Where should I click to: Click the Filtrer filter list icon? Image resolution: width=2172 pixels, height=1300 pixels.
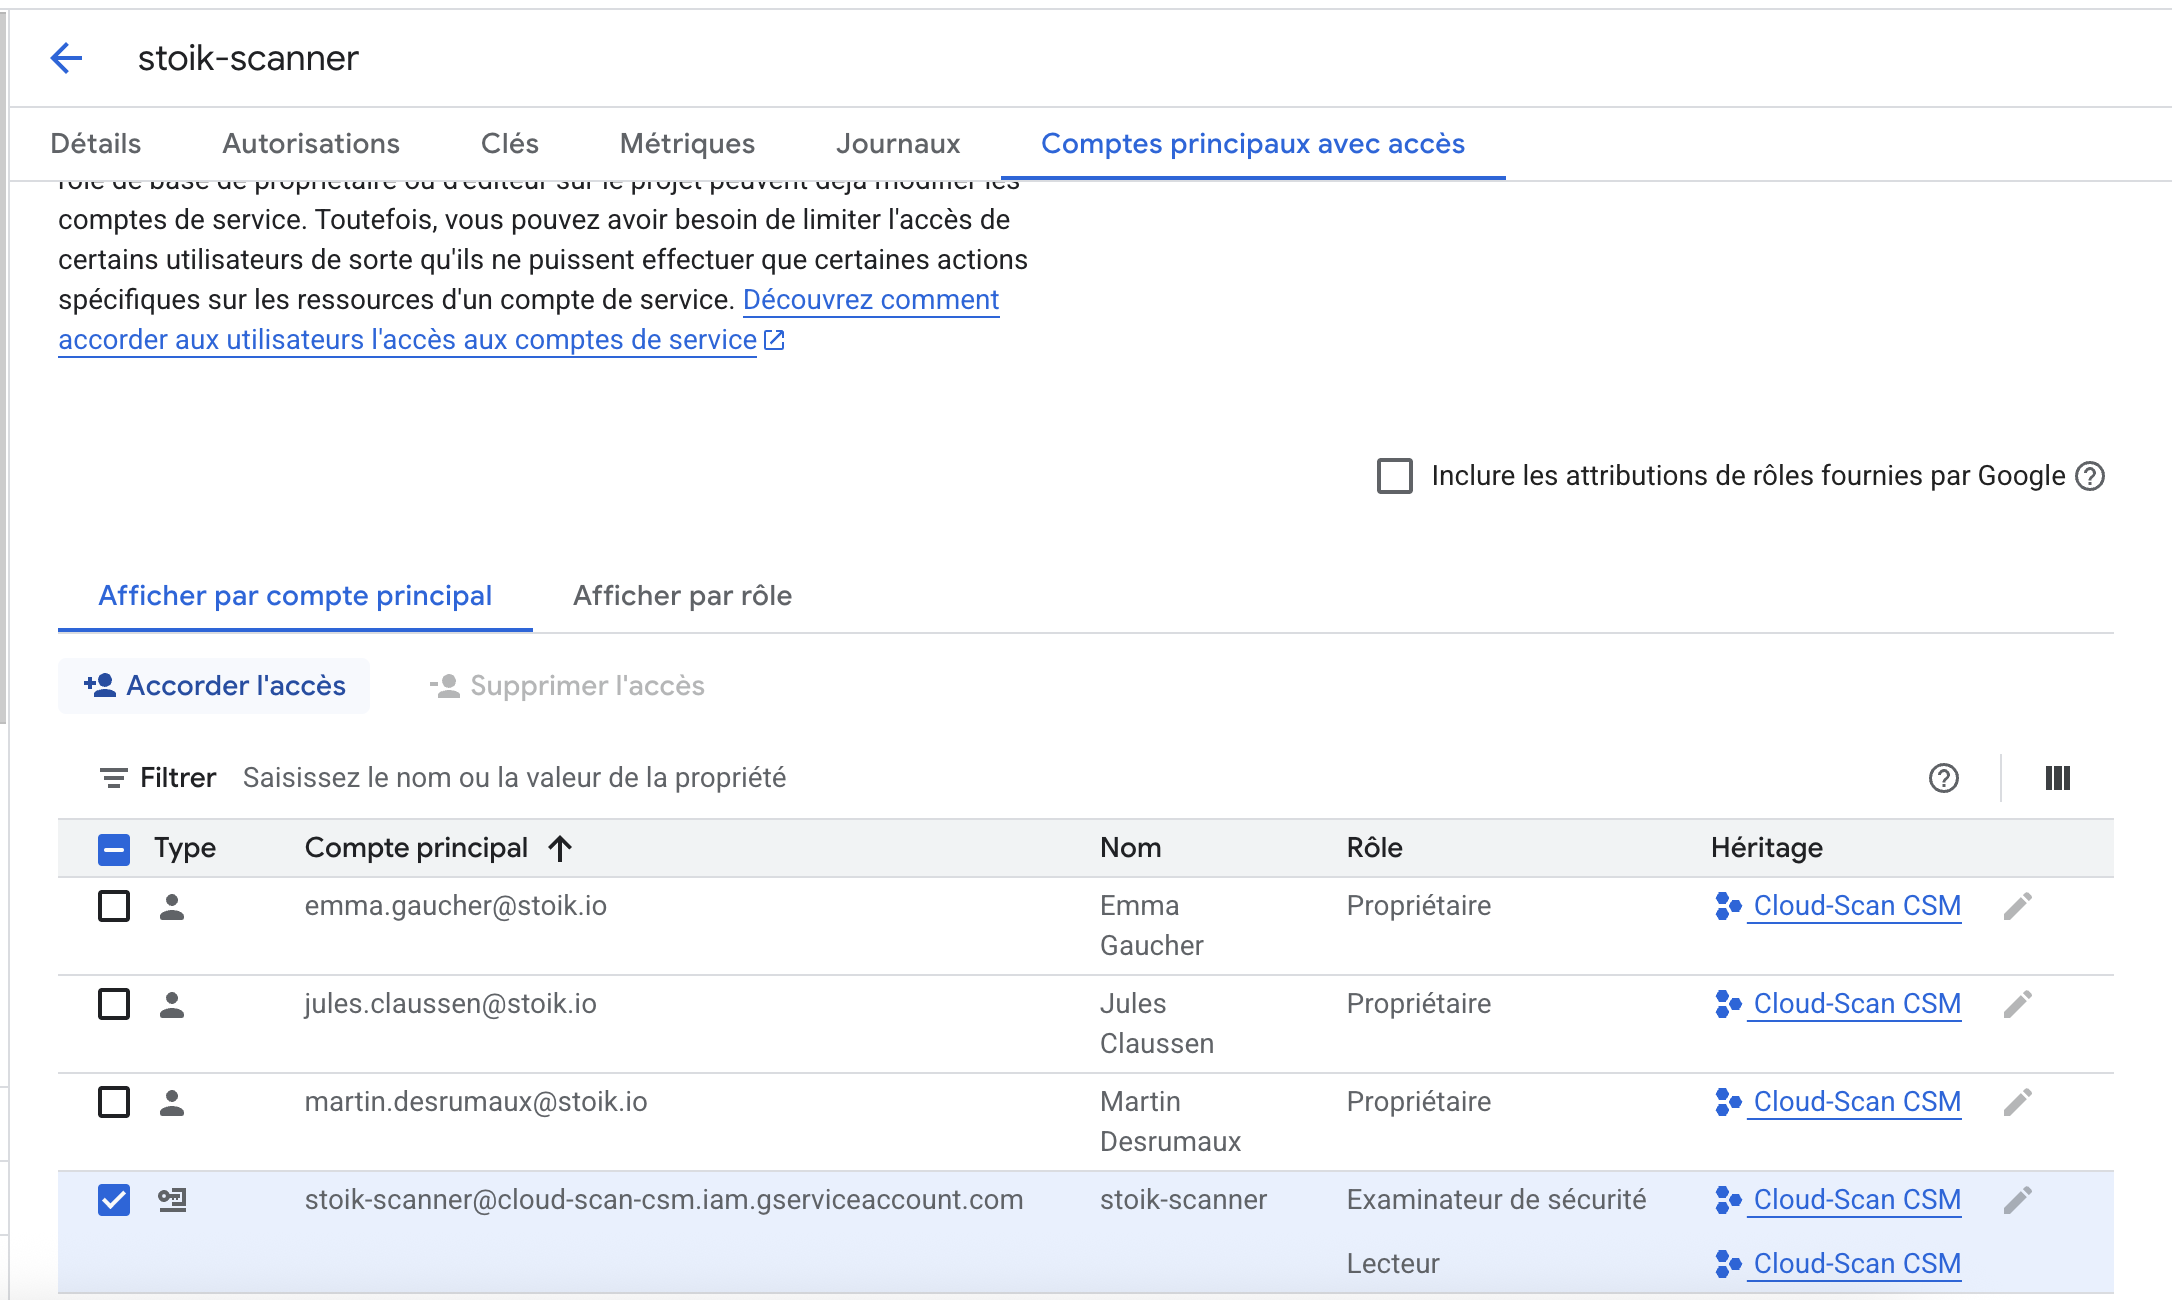click(113, 778)
